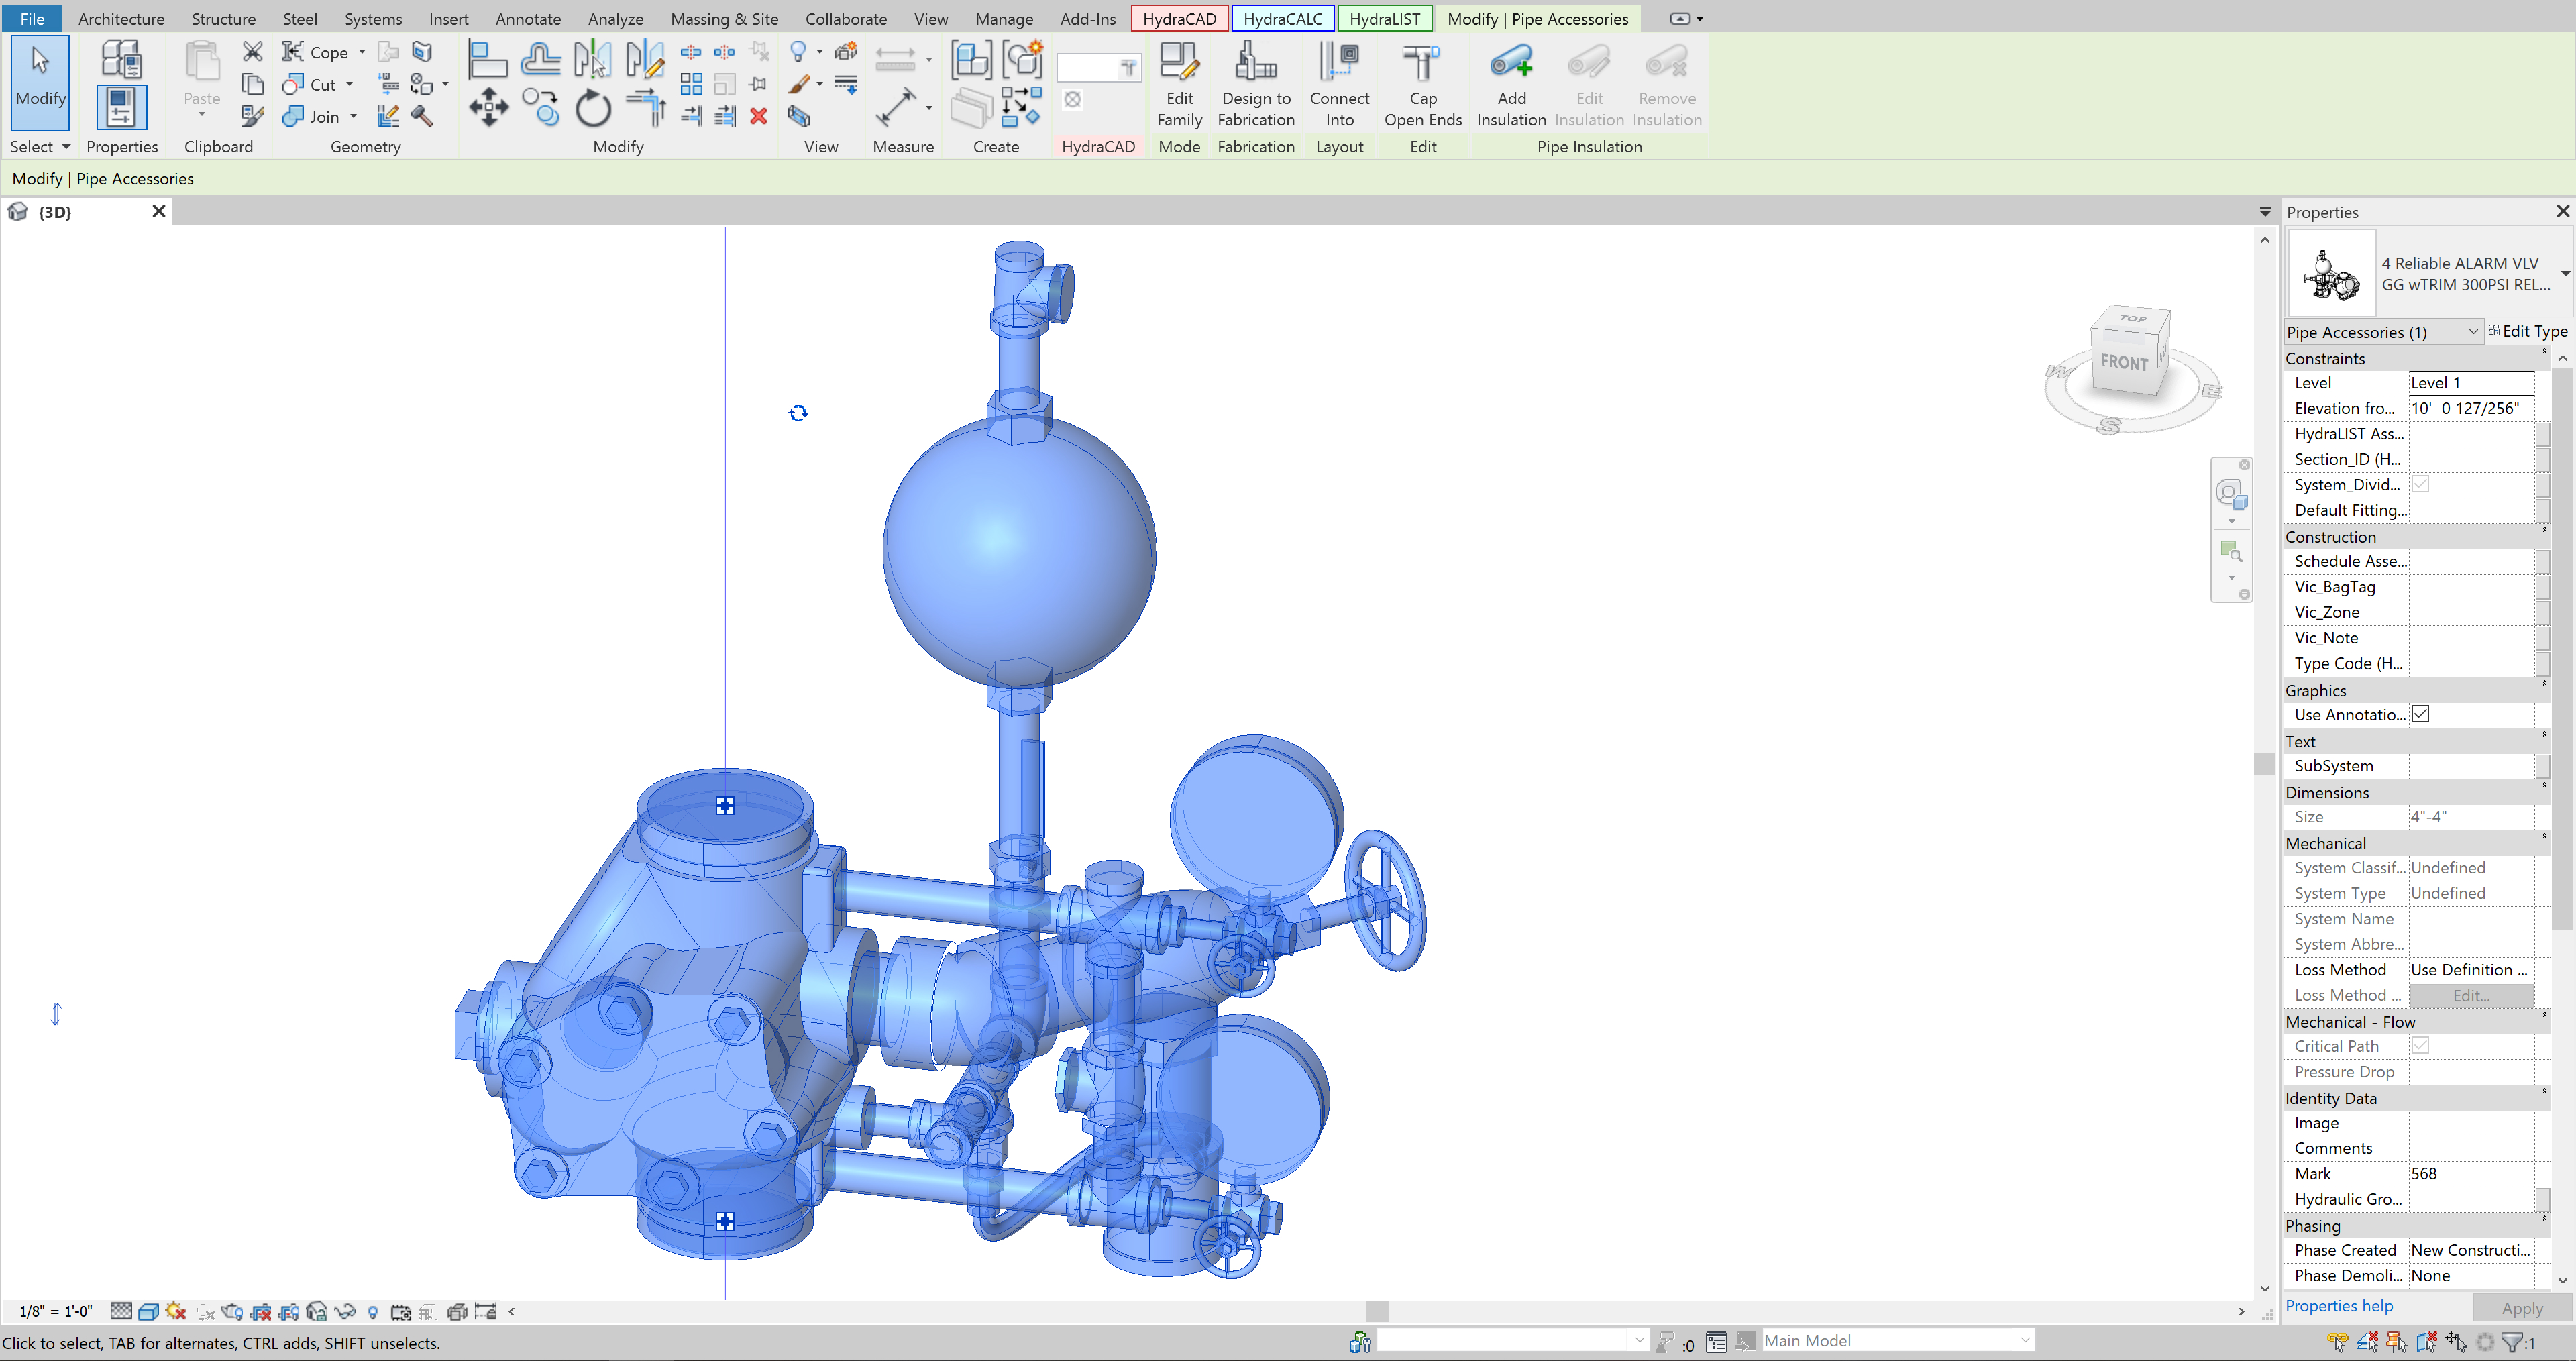
Task: Activate the Cap Open Ends tool
Action: [1422, 85]
